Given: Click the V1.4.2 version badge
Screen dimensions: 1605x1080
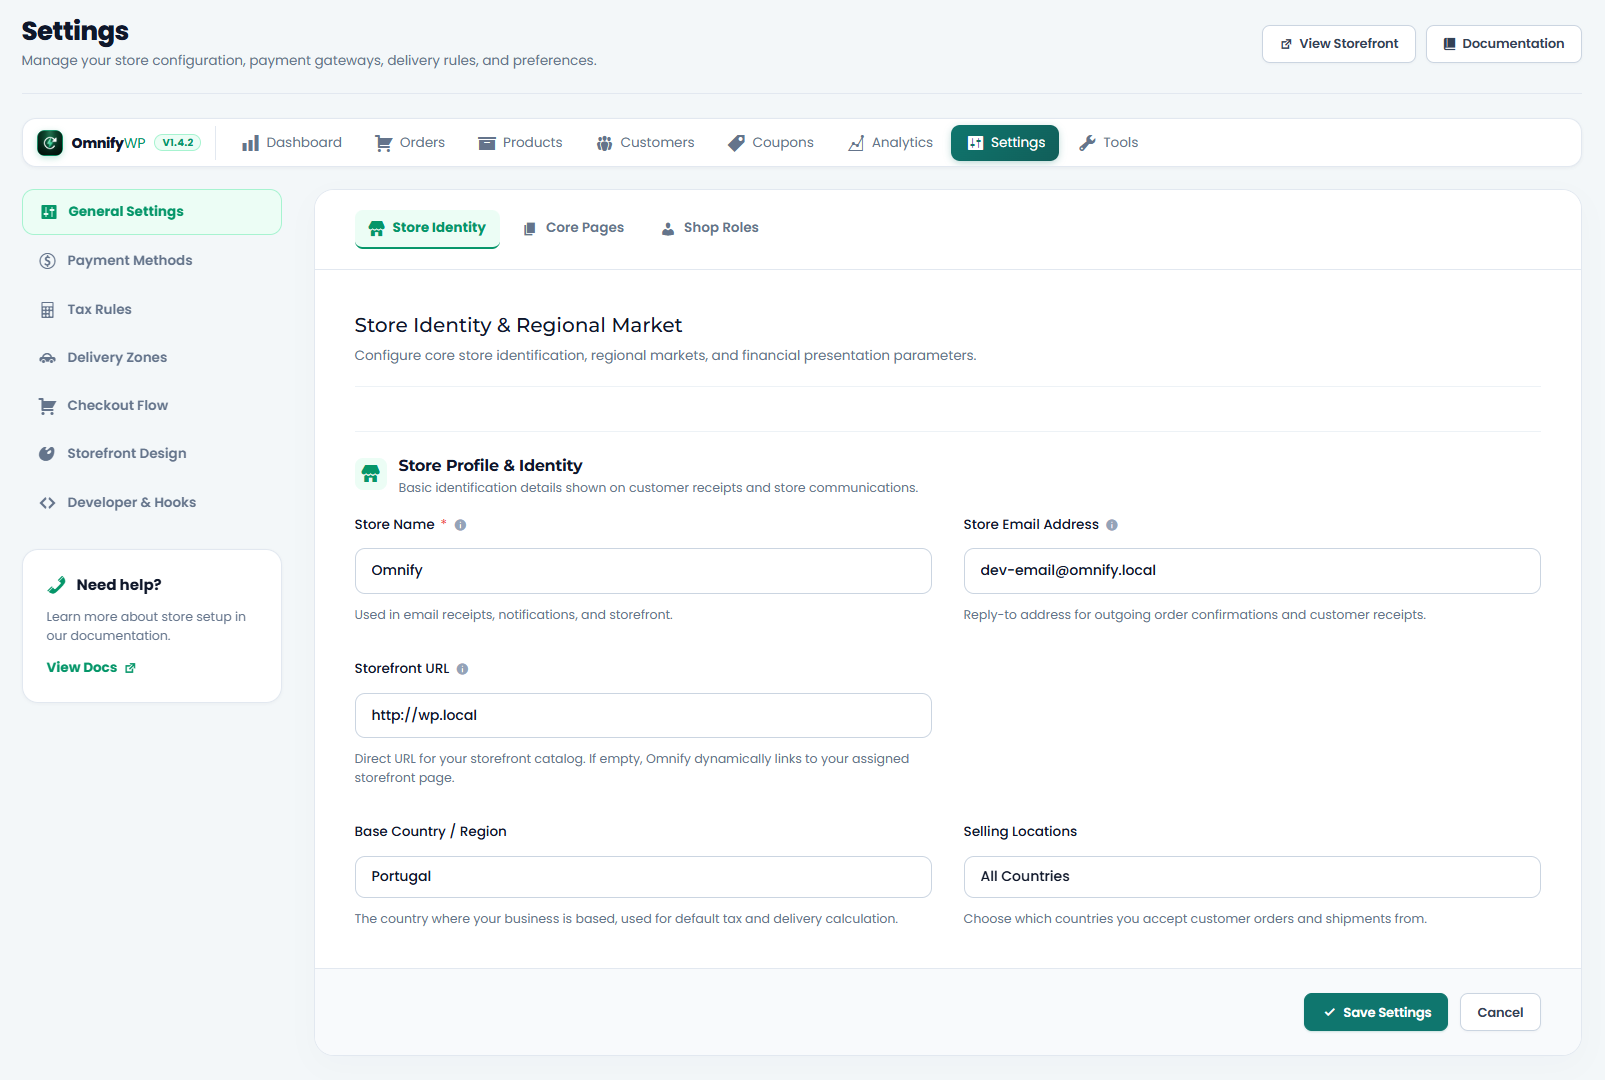Looking at the screenshot, I should pos(178,143).
